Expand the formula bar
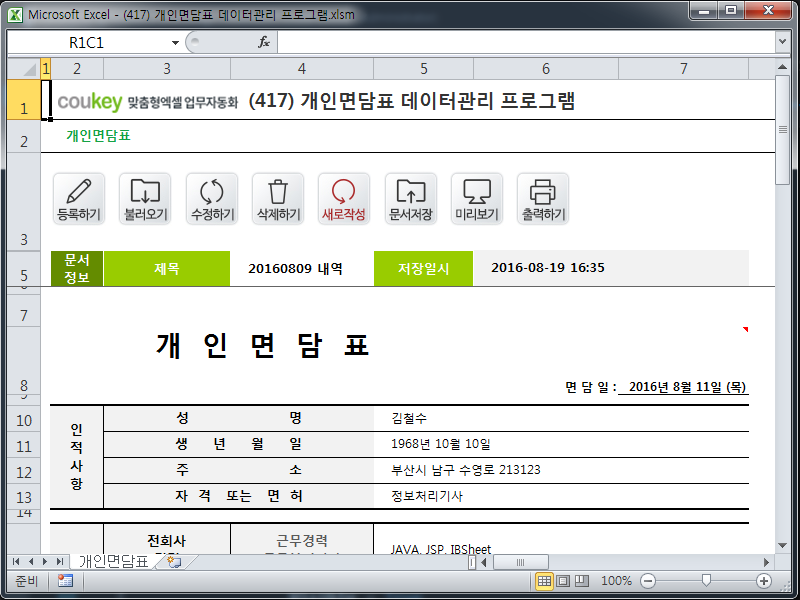This screenshot has height=600, width=800. pyautogui.click(x=783, y=42)
